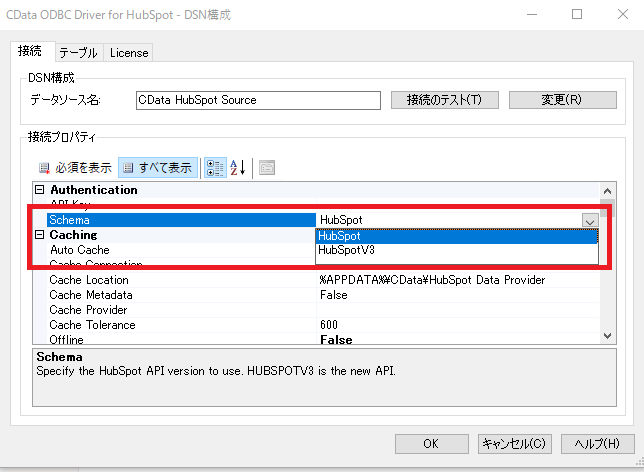This screenshot has width=644, height=472.
Task: Collapse the Authentication category
Action: click(x=39, y=190)
